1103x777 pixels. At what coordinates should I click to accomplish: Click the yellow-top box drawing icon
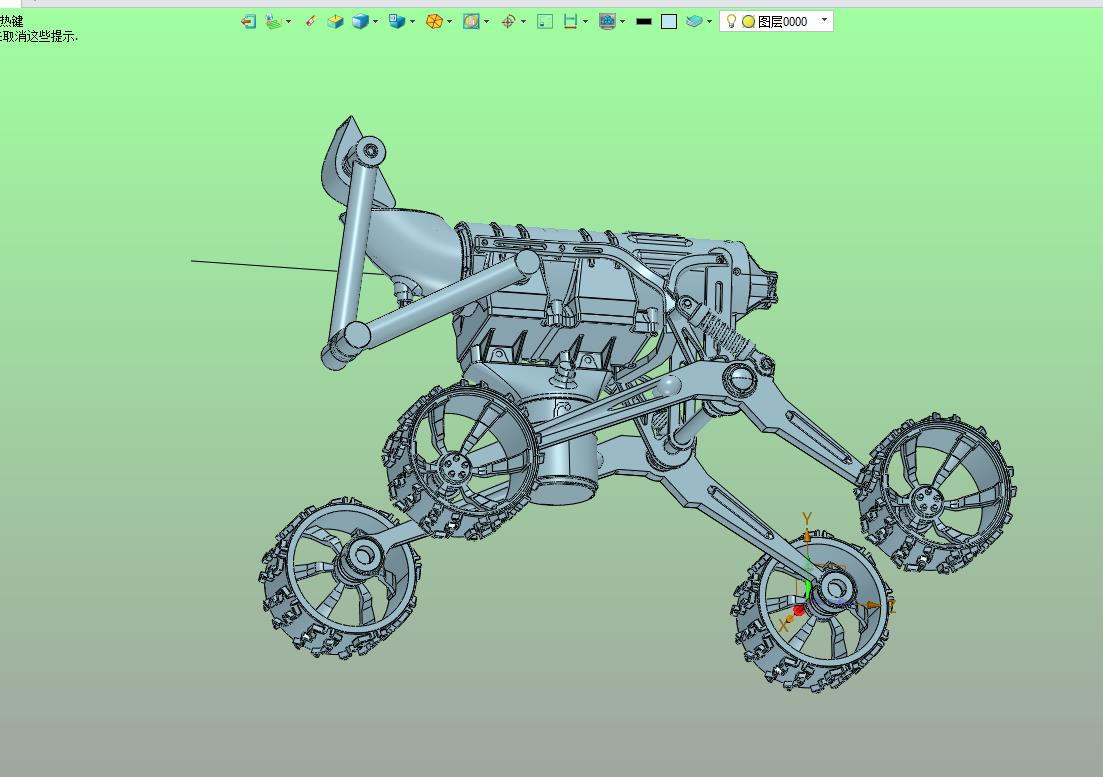click(335, 22)
